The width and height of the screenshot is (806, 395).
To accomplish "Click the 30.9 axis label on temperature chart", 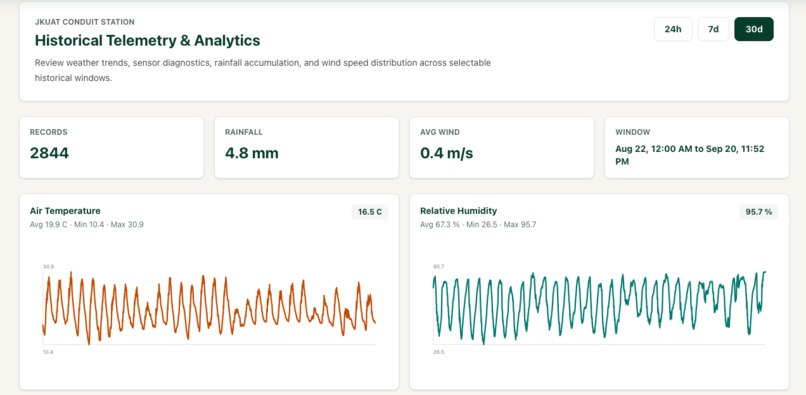I will pyautogui.click(x=49, y=266).
